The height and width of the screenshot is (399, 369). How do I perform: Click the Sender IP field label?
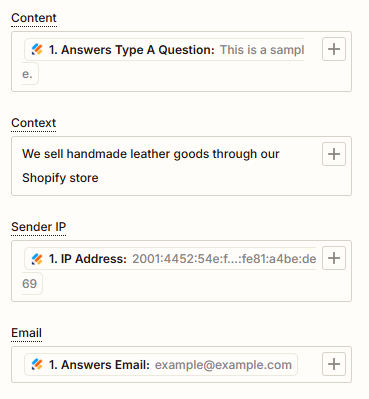pyautogui.click(x=38, y=227)
